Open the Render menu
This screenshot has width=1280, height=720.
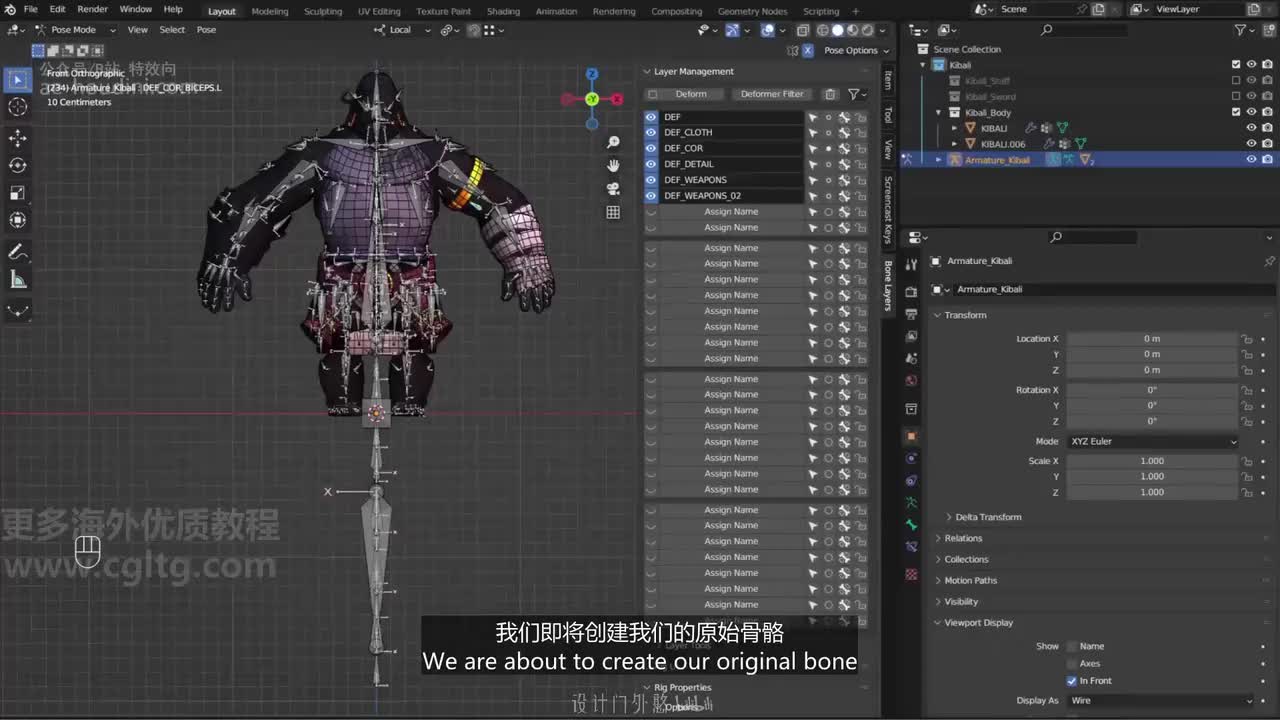pyautogui.click(x=92, y=9)
